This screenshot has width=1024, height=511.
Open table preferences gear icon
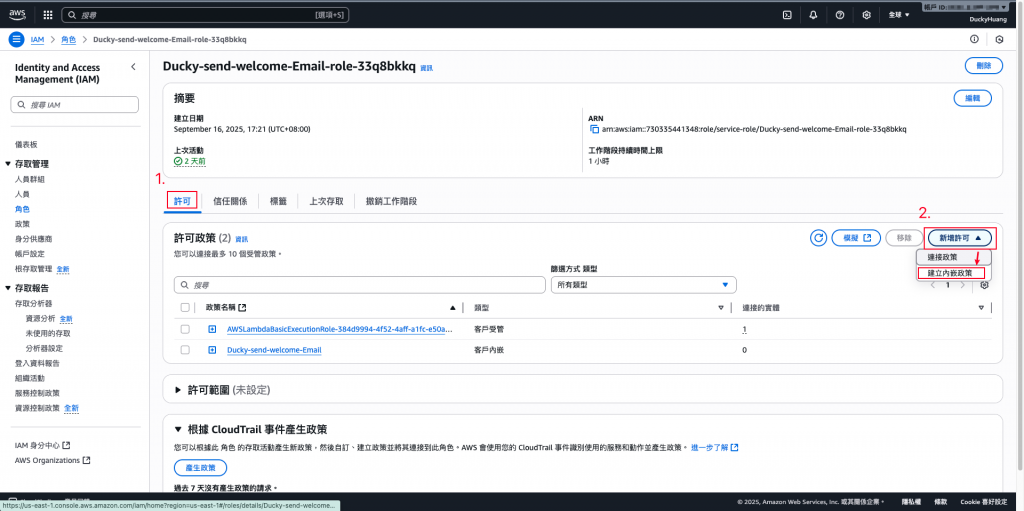pos(985,285)
